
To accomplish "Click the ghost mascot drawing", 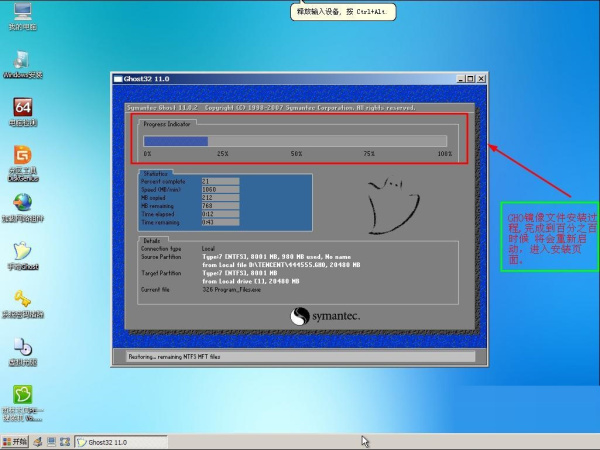I will 384,206.
